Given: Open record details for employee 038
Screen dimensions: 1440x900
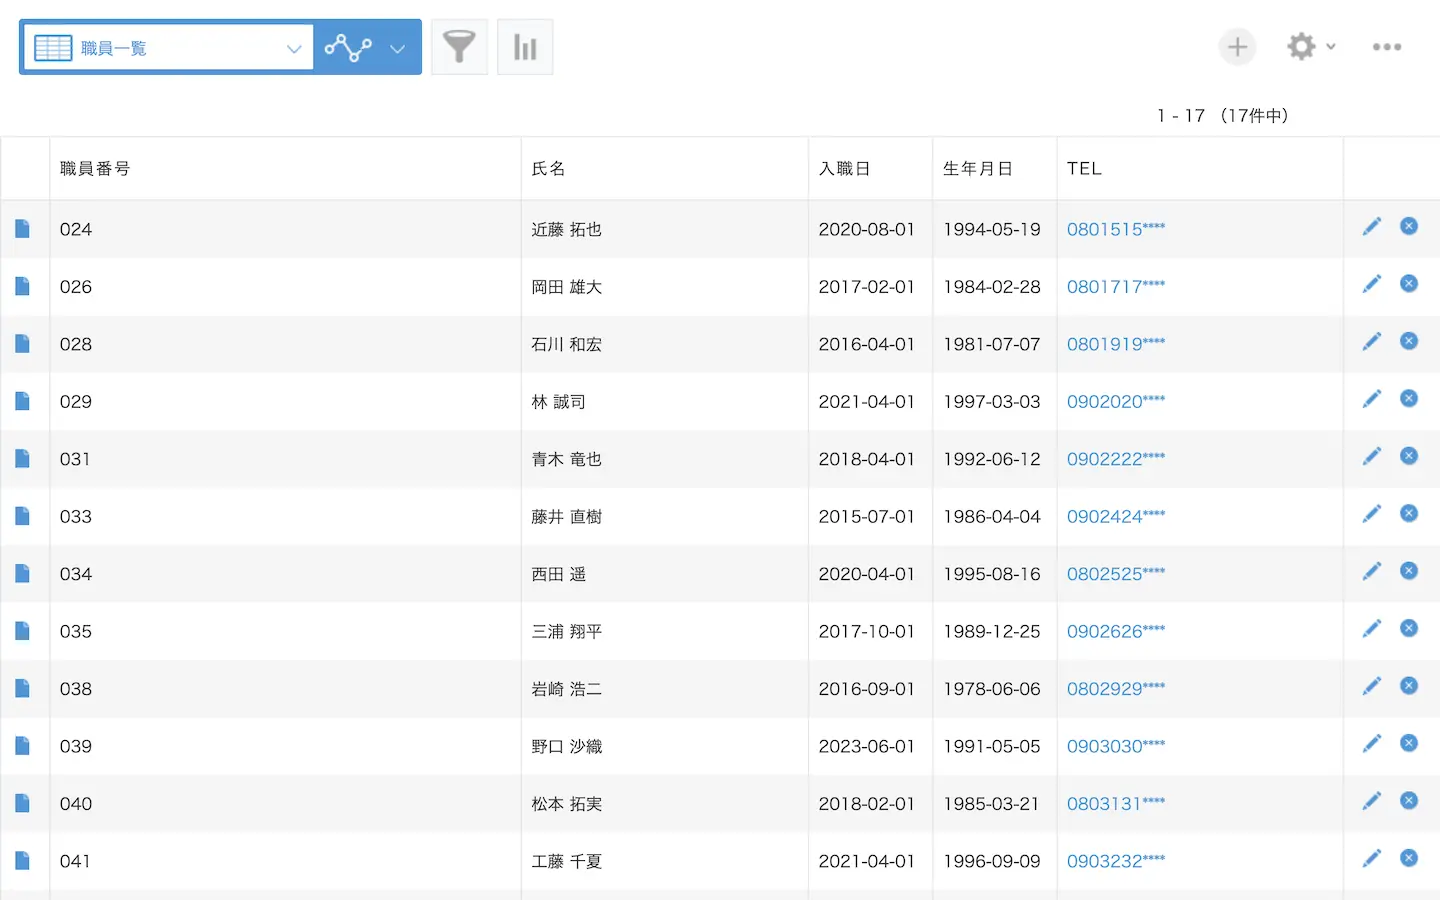Looking at the screenshot, I should click(23, 689).
